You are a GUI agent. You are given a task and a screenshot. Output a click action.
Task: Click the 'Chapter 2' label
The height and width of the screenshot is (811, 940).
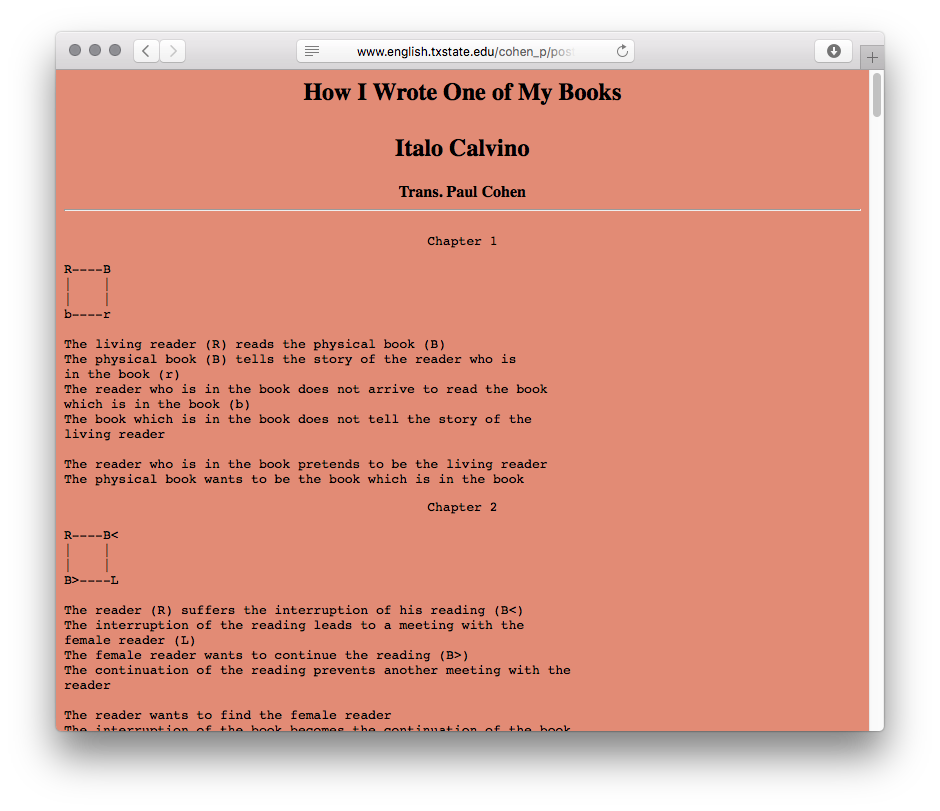(x=462, y=507)
